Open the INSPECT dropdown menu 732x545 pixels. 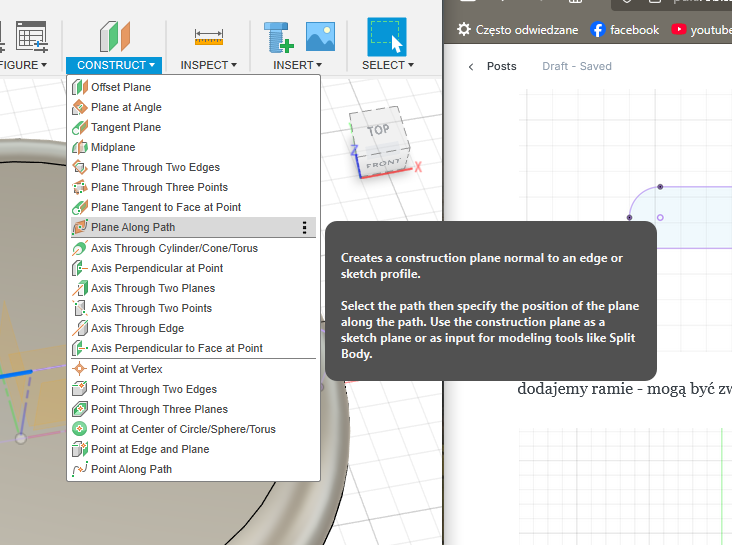pos(209,65)
